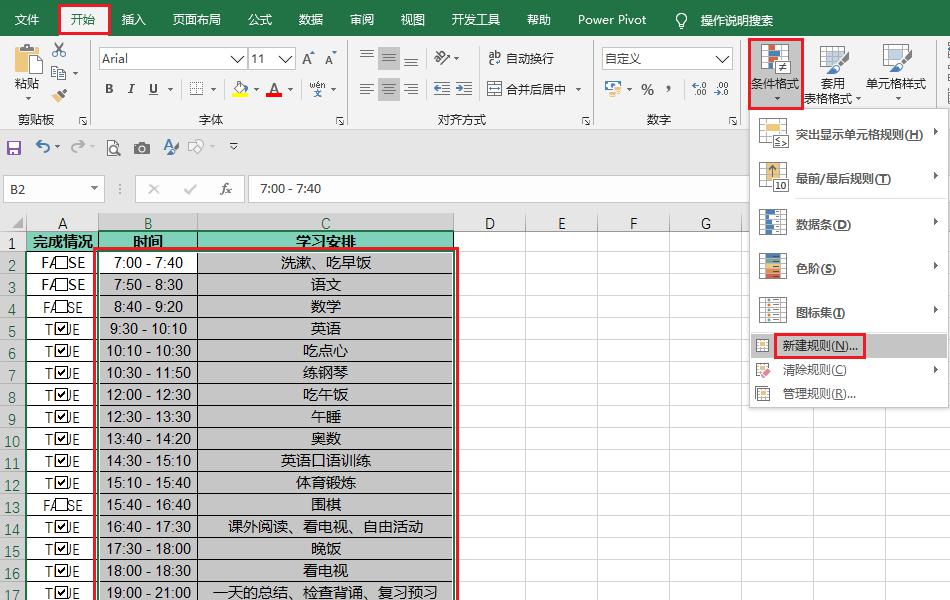Toggle Bold formatting
This screenshot has width=950, height=600.
109,89
